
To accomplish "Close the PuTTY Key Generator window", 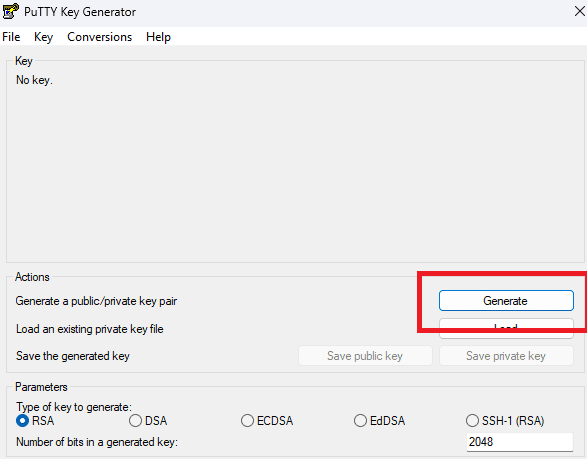I will tap(580, 12).
